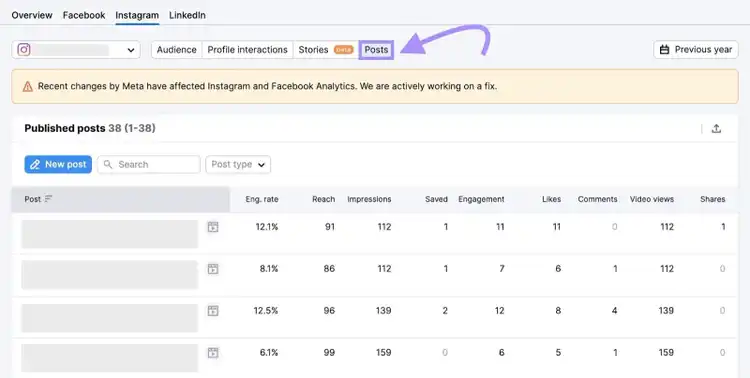This screenshot has height=378, width=750.
Task: Expand the Post type filter
Action: pos(238,164)
